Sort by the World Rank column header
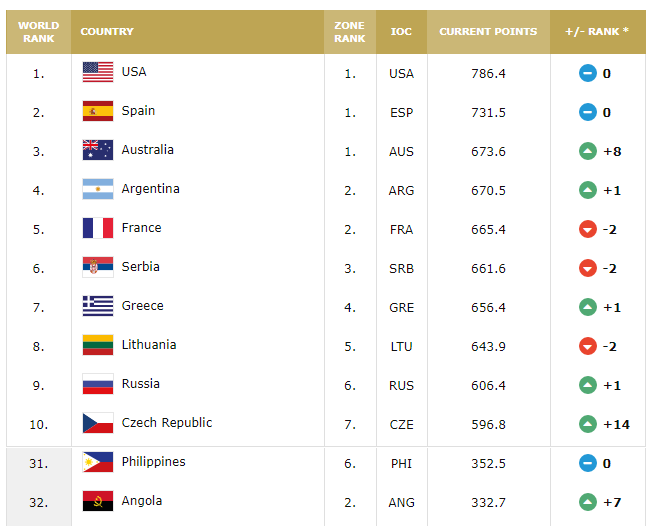Image resolution: width=653 pixels, height=526 pixels. click(x=39, y=32)
